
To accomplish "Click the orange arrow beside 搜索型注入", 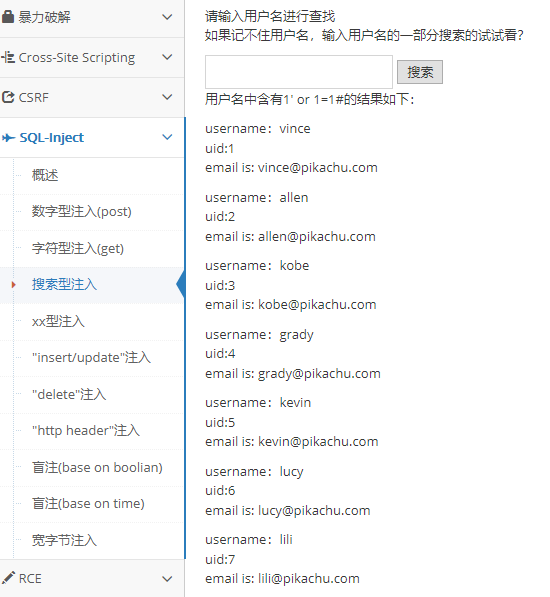I will 14,284.
